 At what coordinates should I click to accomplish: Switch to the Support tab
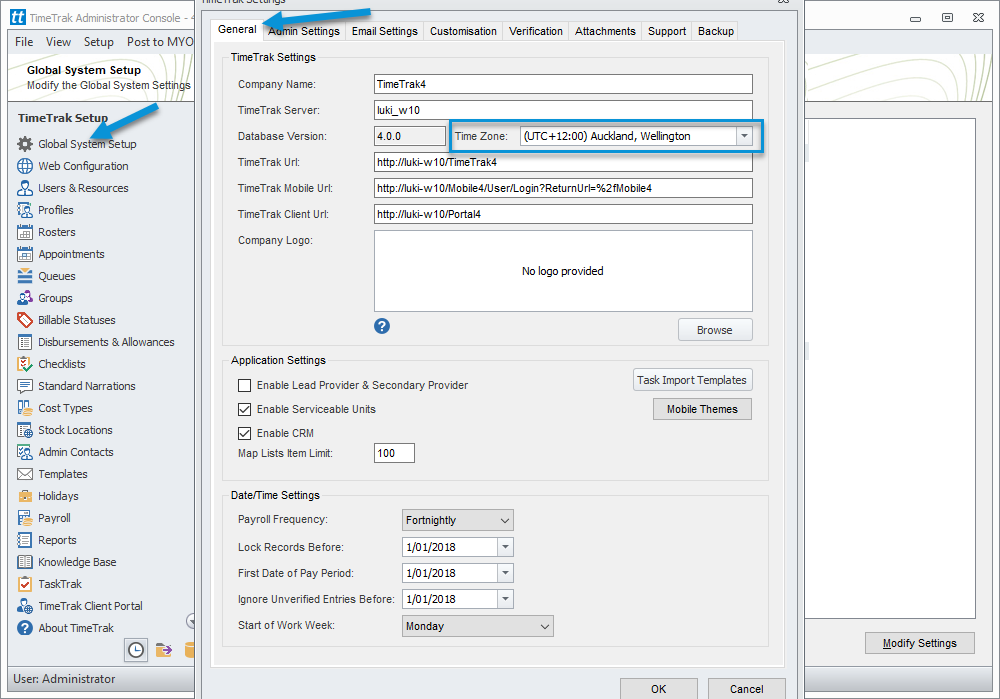[667, 31]
